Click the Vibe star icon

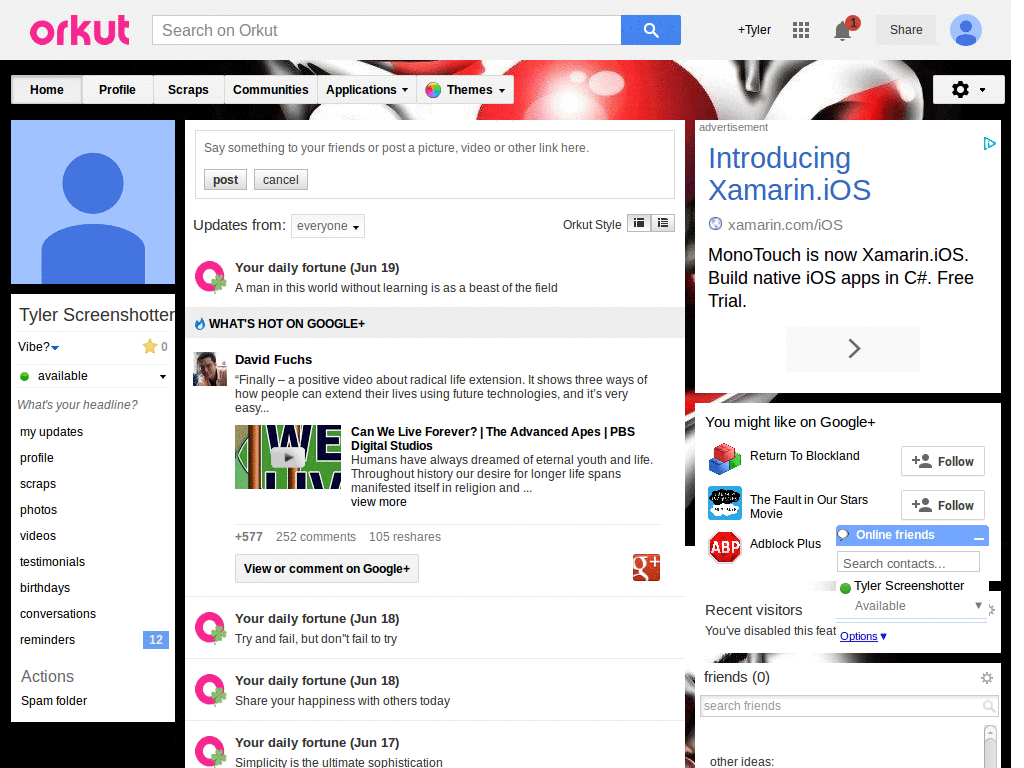[x=150, y=346]
